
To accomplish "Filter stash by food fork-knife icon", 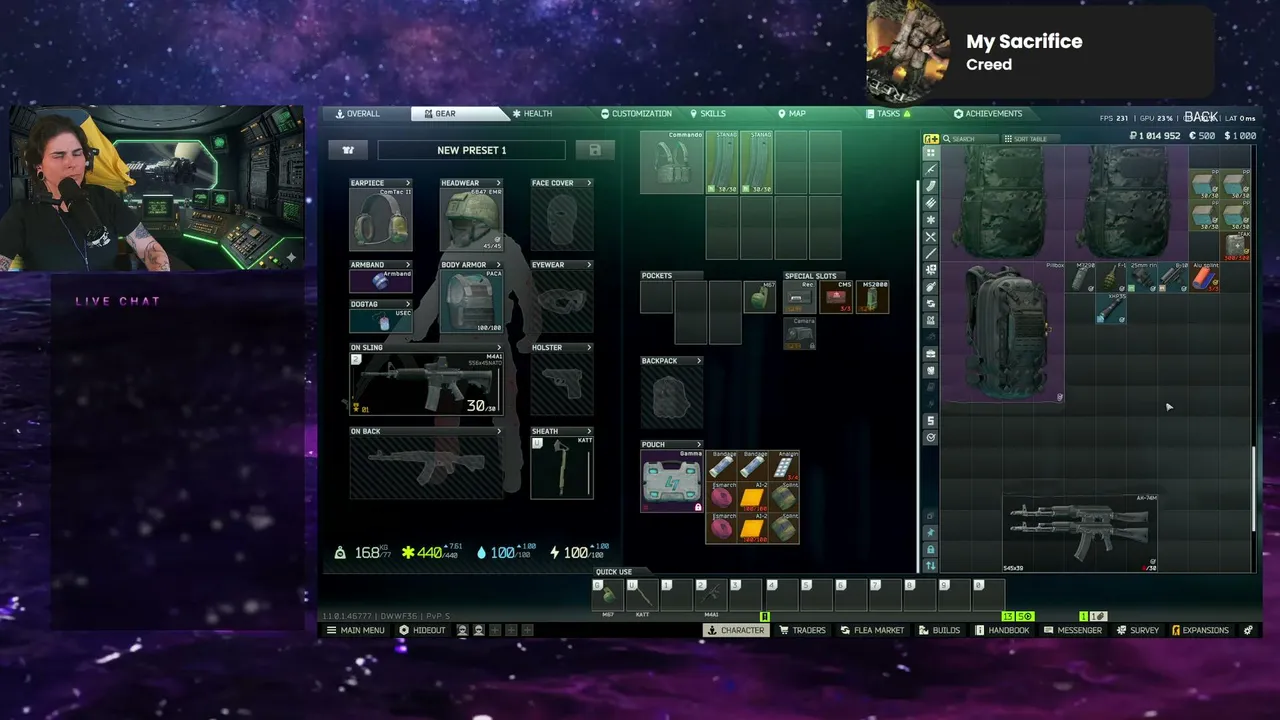I will [931, 237].
